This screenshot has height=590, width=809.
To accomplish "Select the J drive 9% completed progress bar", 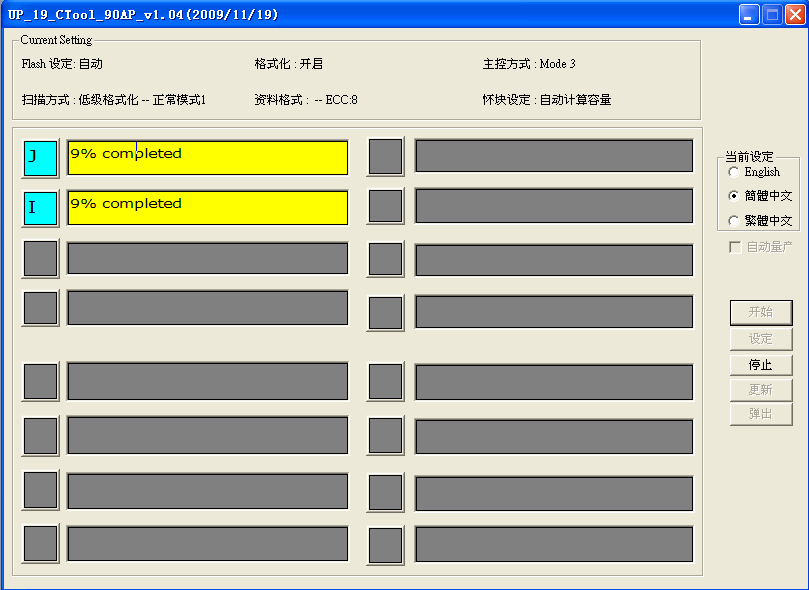I will click(x=207, y=158).
